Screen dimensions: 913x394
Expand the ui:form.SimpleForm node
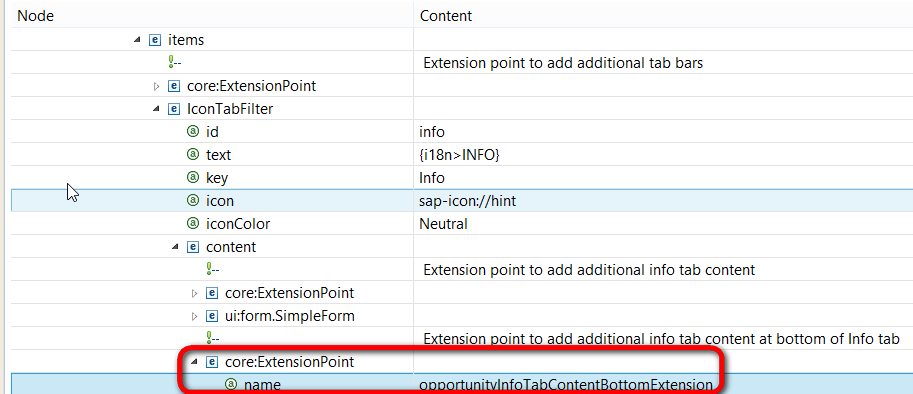pyautogui.click(x=195, y=316)
